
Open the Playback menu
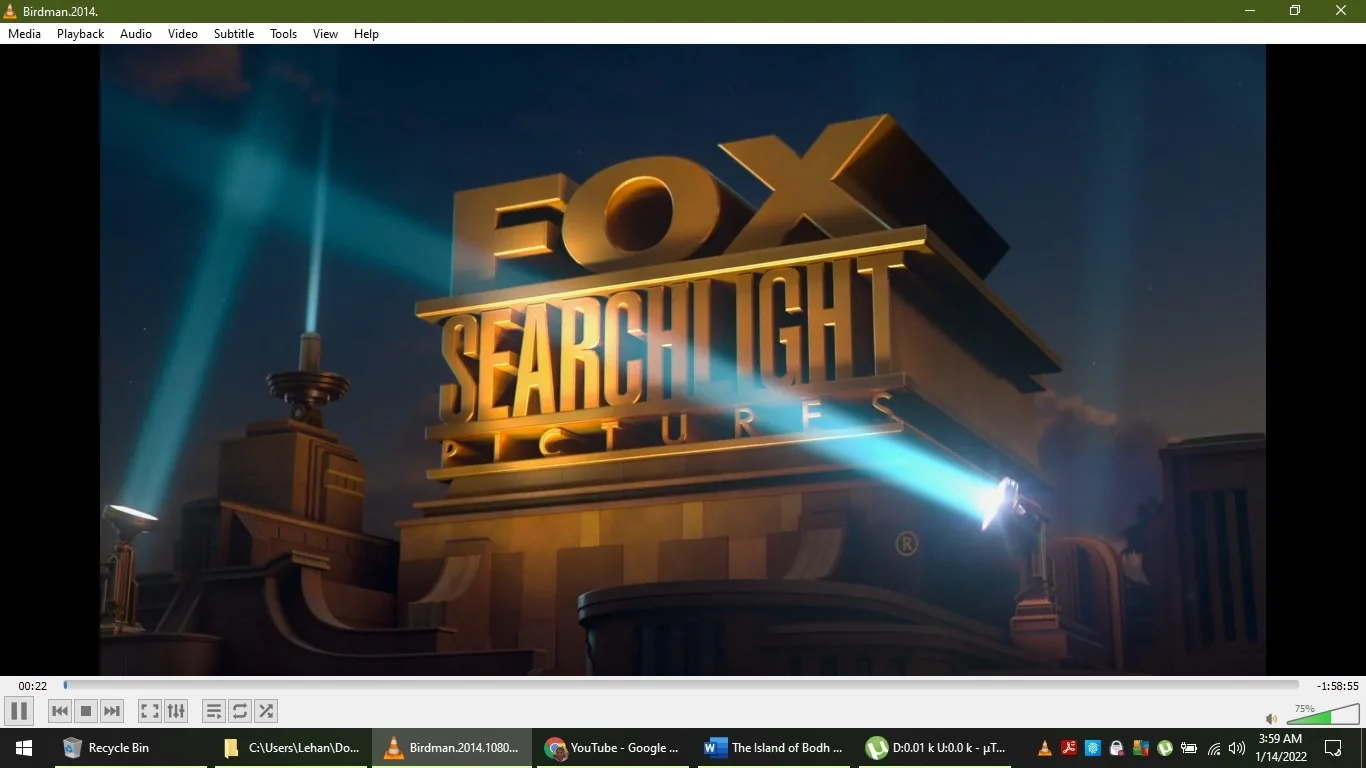80,34
